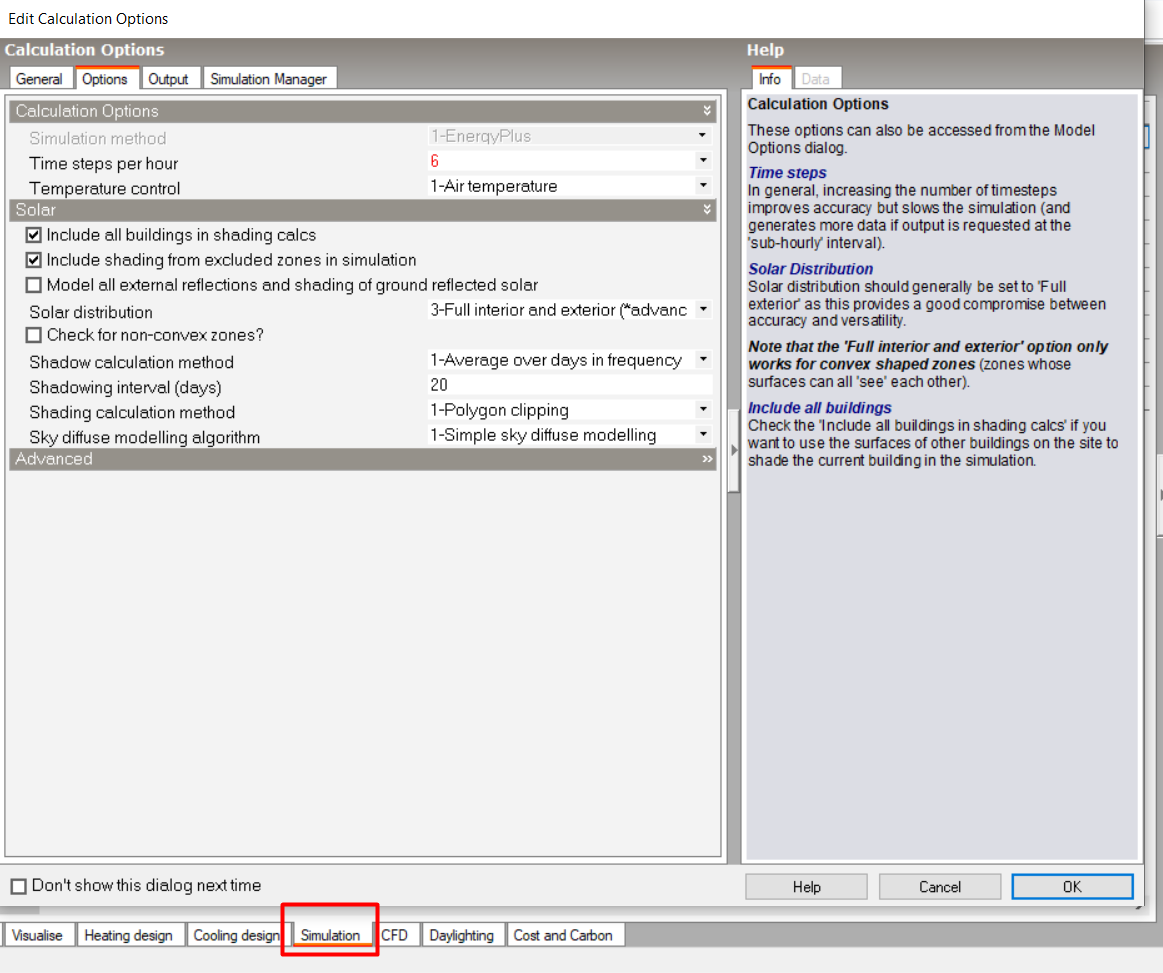Screen dimensions: 1163x973
Task: Select the Info help tab
Action: coord(770,79)
